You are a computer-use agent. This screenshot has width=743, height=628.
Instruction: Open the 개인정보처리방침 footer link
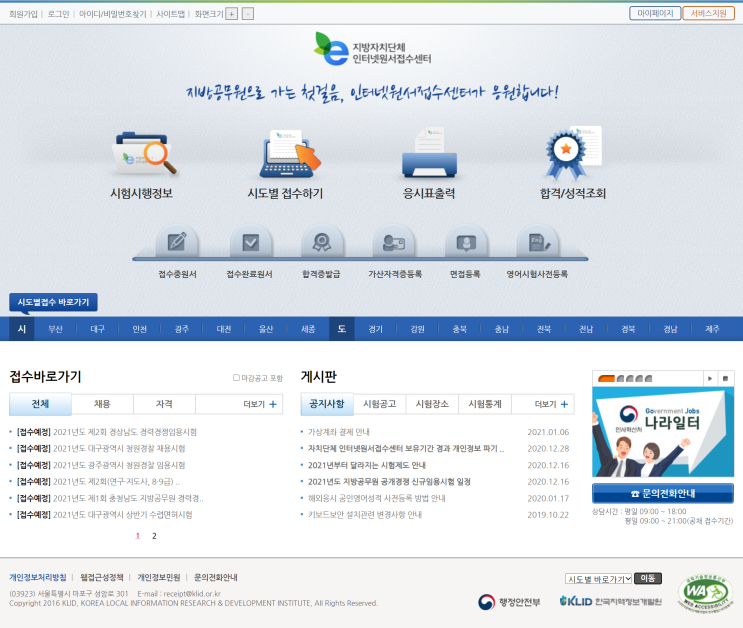38,577
